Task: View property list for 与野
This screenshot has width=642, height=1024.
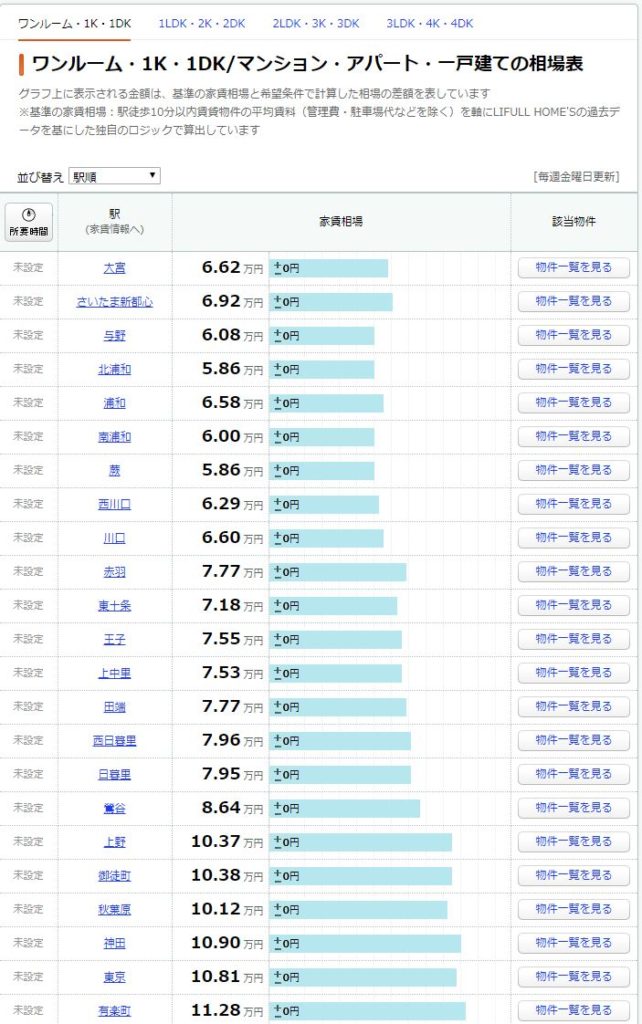Action: (573, 335)
